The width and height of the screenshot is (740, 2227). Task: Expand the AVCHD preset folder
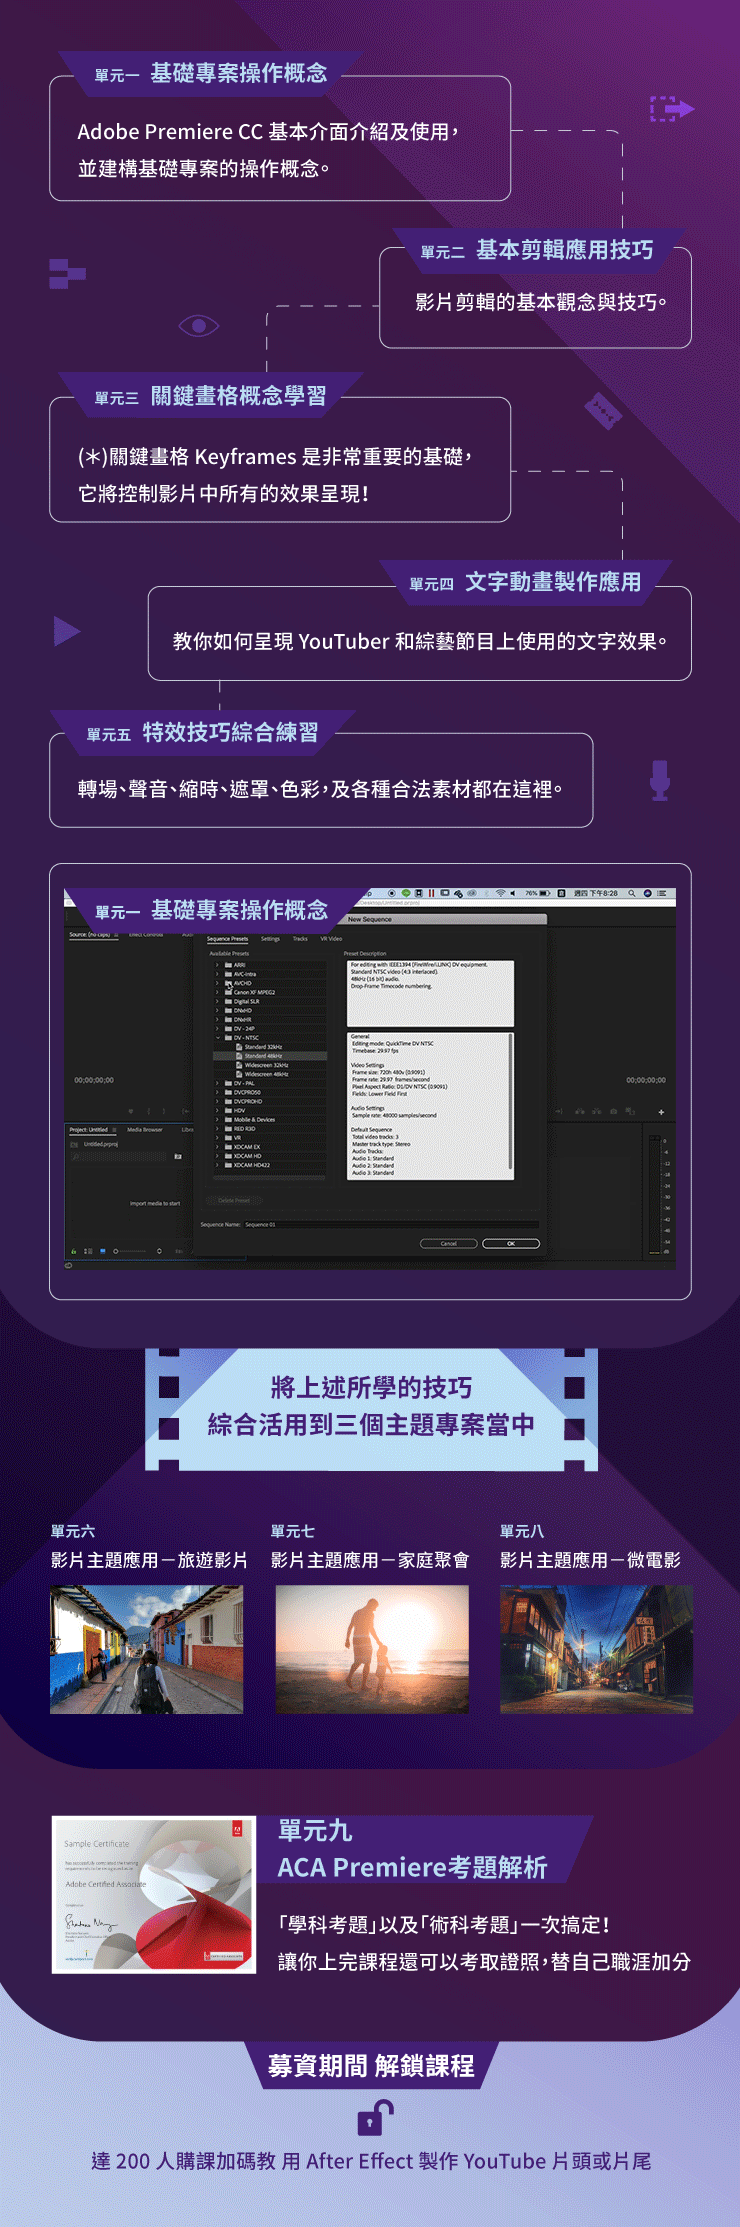pos(217,983)
